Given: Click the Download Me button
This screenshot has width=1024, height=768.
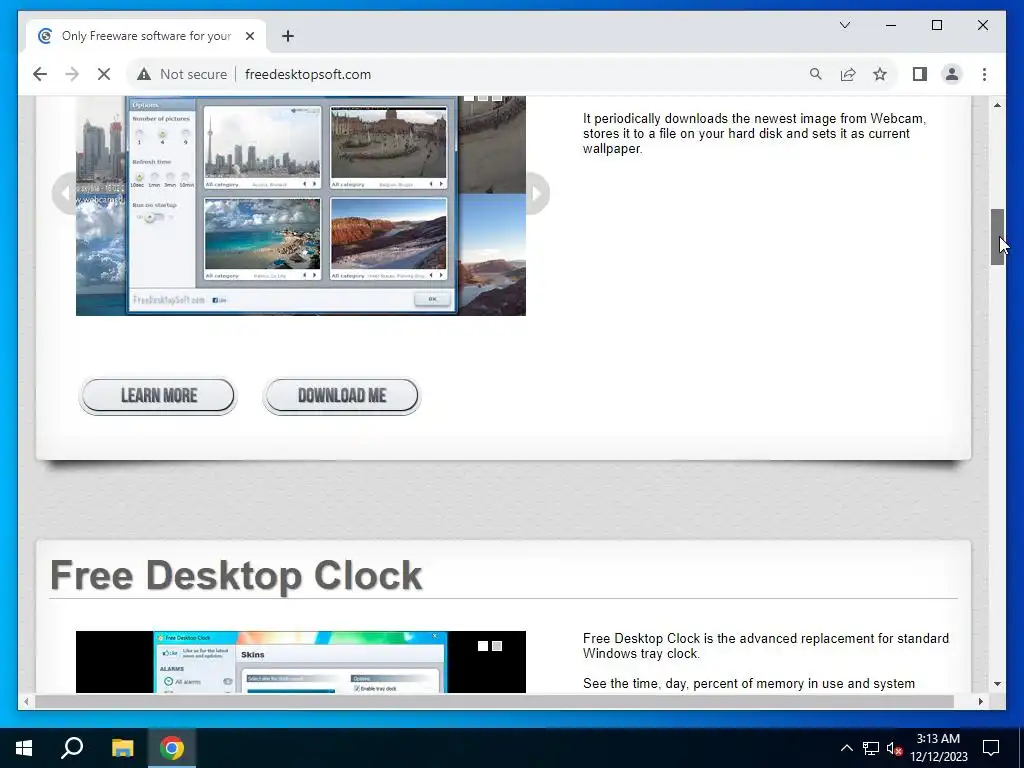Looking at the screenshot, I should [x=342, y=396].
